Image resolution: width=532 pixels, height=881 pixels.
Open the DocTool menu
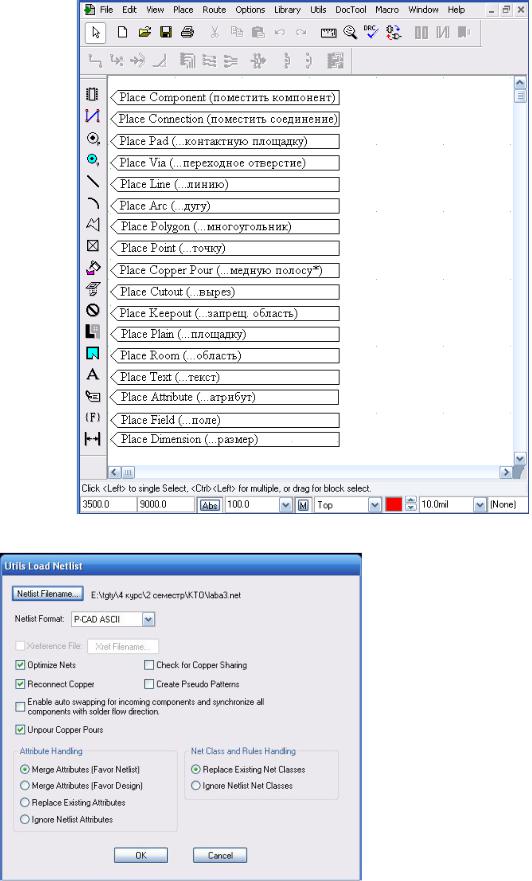pyautogui.click(x=351, y=10)
